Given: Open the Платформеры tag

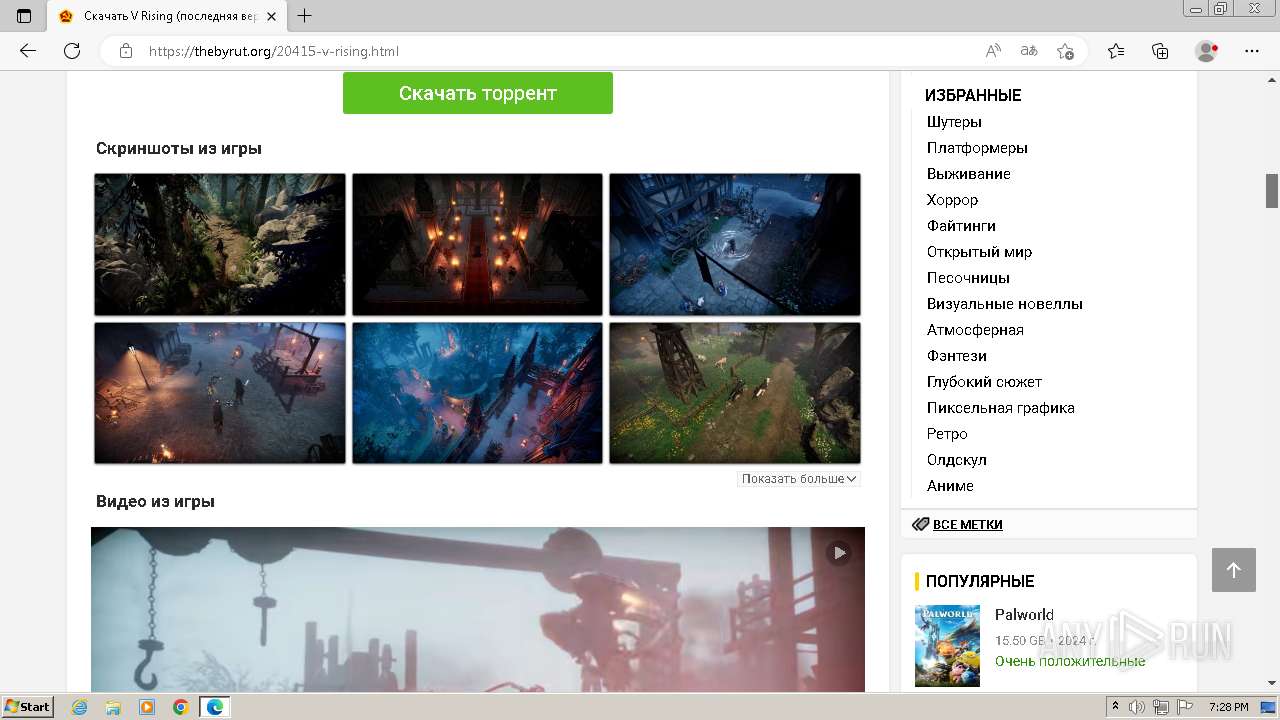Looking at the screenshot, I should click(977, 148).
